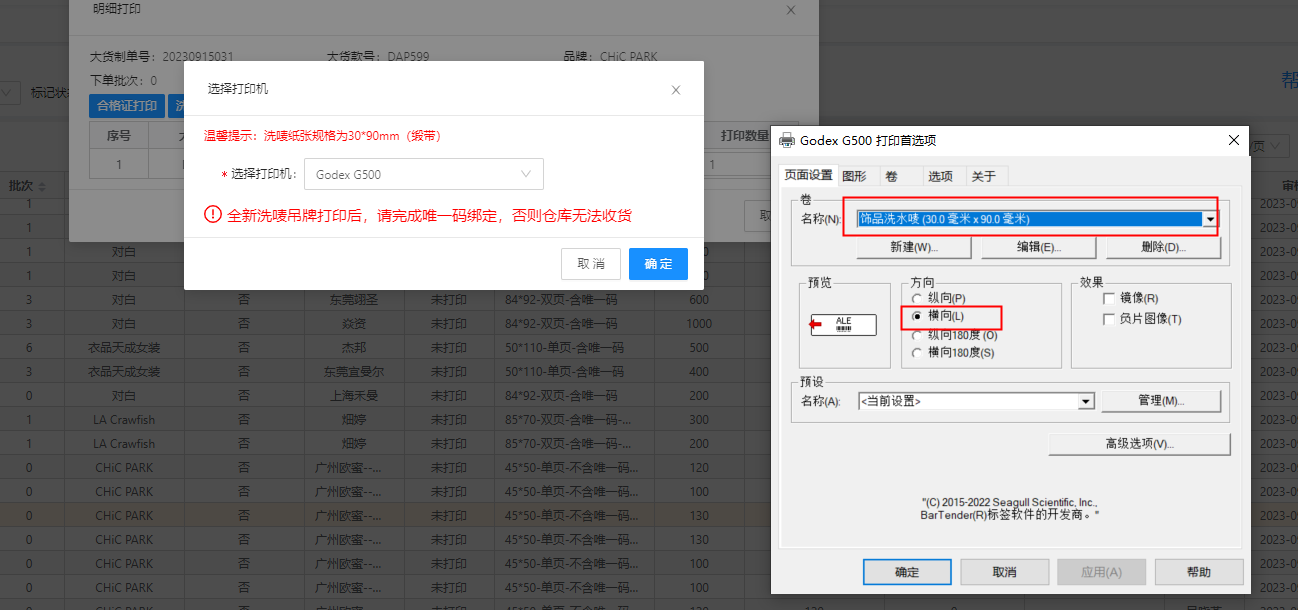The height and width of the screenshot is (610, 1298).
Task: Enable the 镜像(R) mirror checkbox
Action: pyautogui.click(x=1108, y=299)
